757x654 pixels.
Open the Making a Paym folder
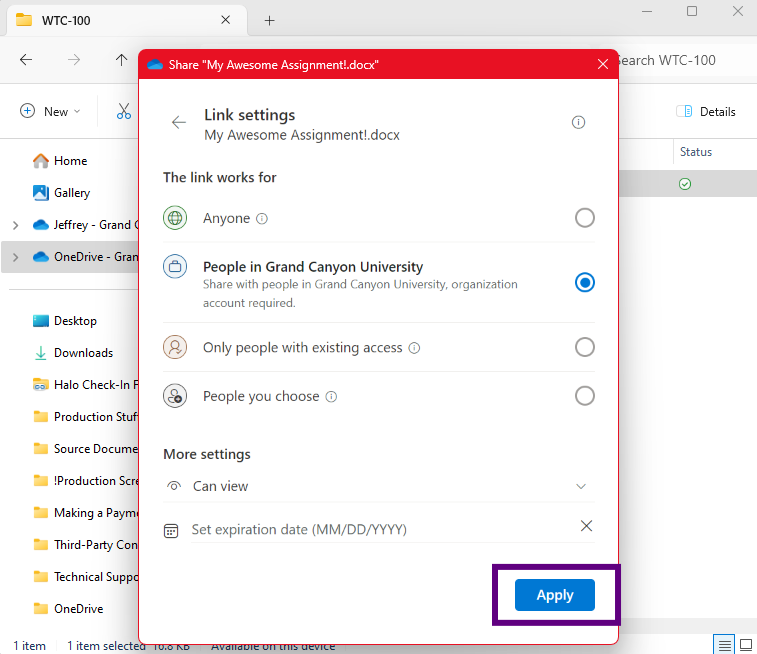click(85, 512)
